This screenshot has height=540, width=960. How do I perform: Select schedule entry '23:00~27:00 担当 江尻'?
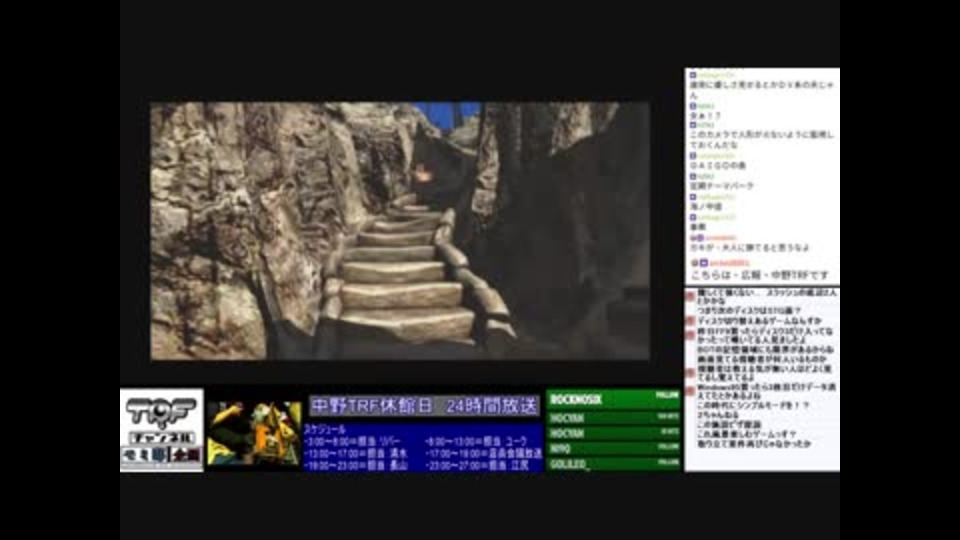click(476, 465)
